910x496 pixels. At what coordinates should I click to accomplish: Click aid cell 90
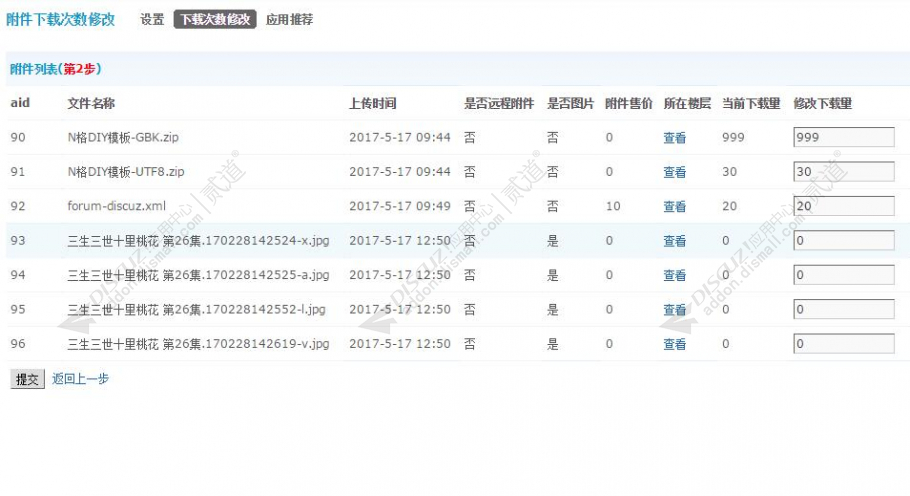(18, 137)
